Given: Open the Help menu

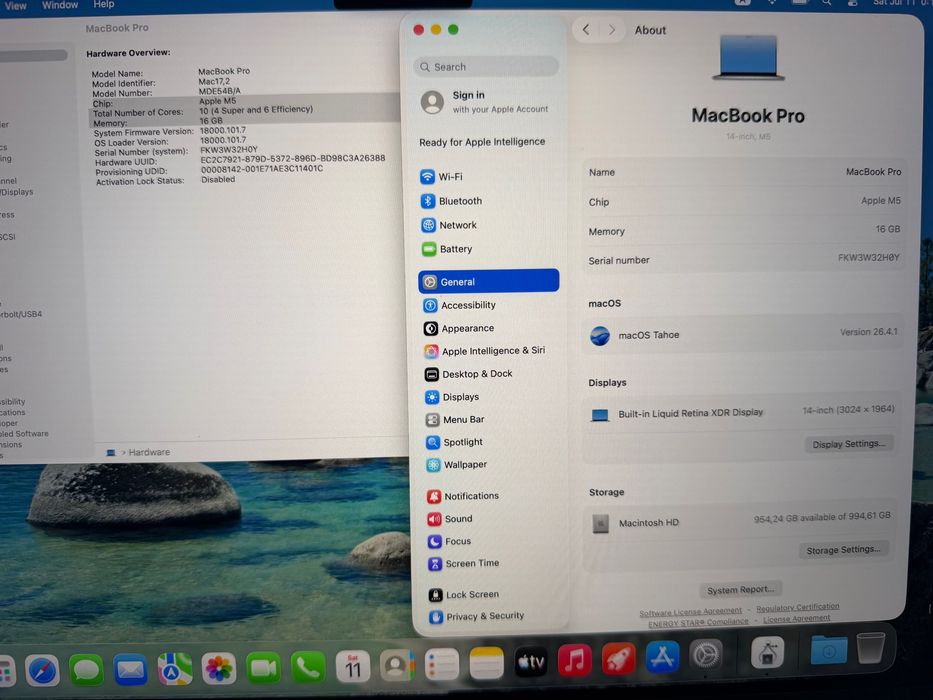Looking at the screenshot, I should 104,4.
